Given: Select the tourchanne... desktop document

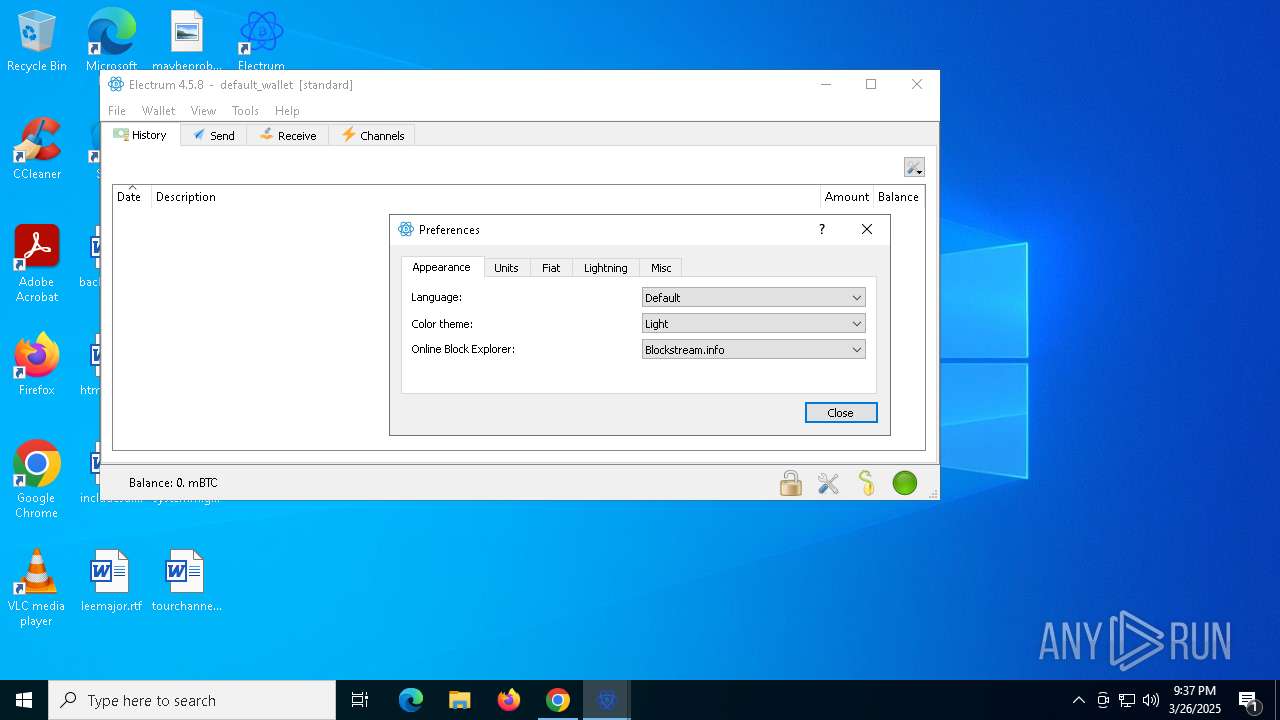Looking at the screenshot, I should (186, 581).
